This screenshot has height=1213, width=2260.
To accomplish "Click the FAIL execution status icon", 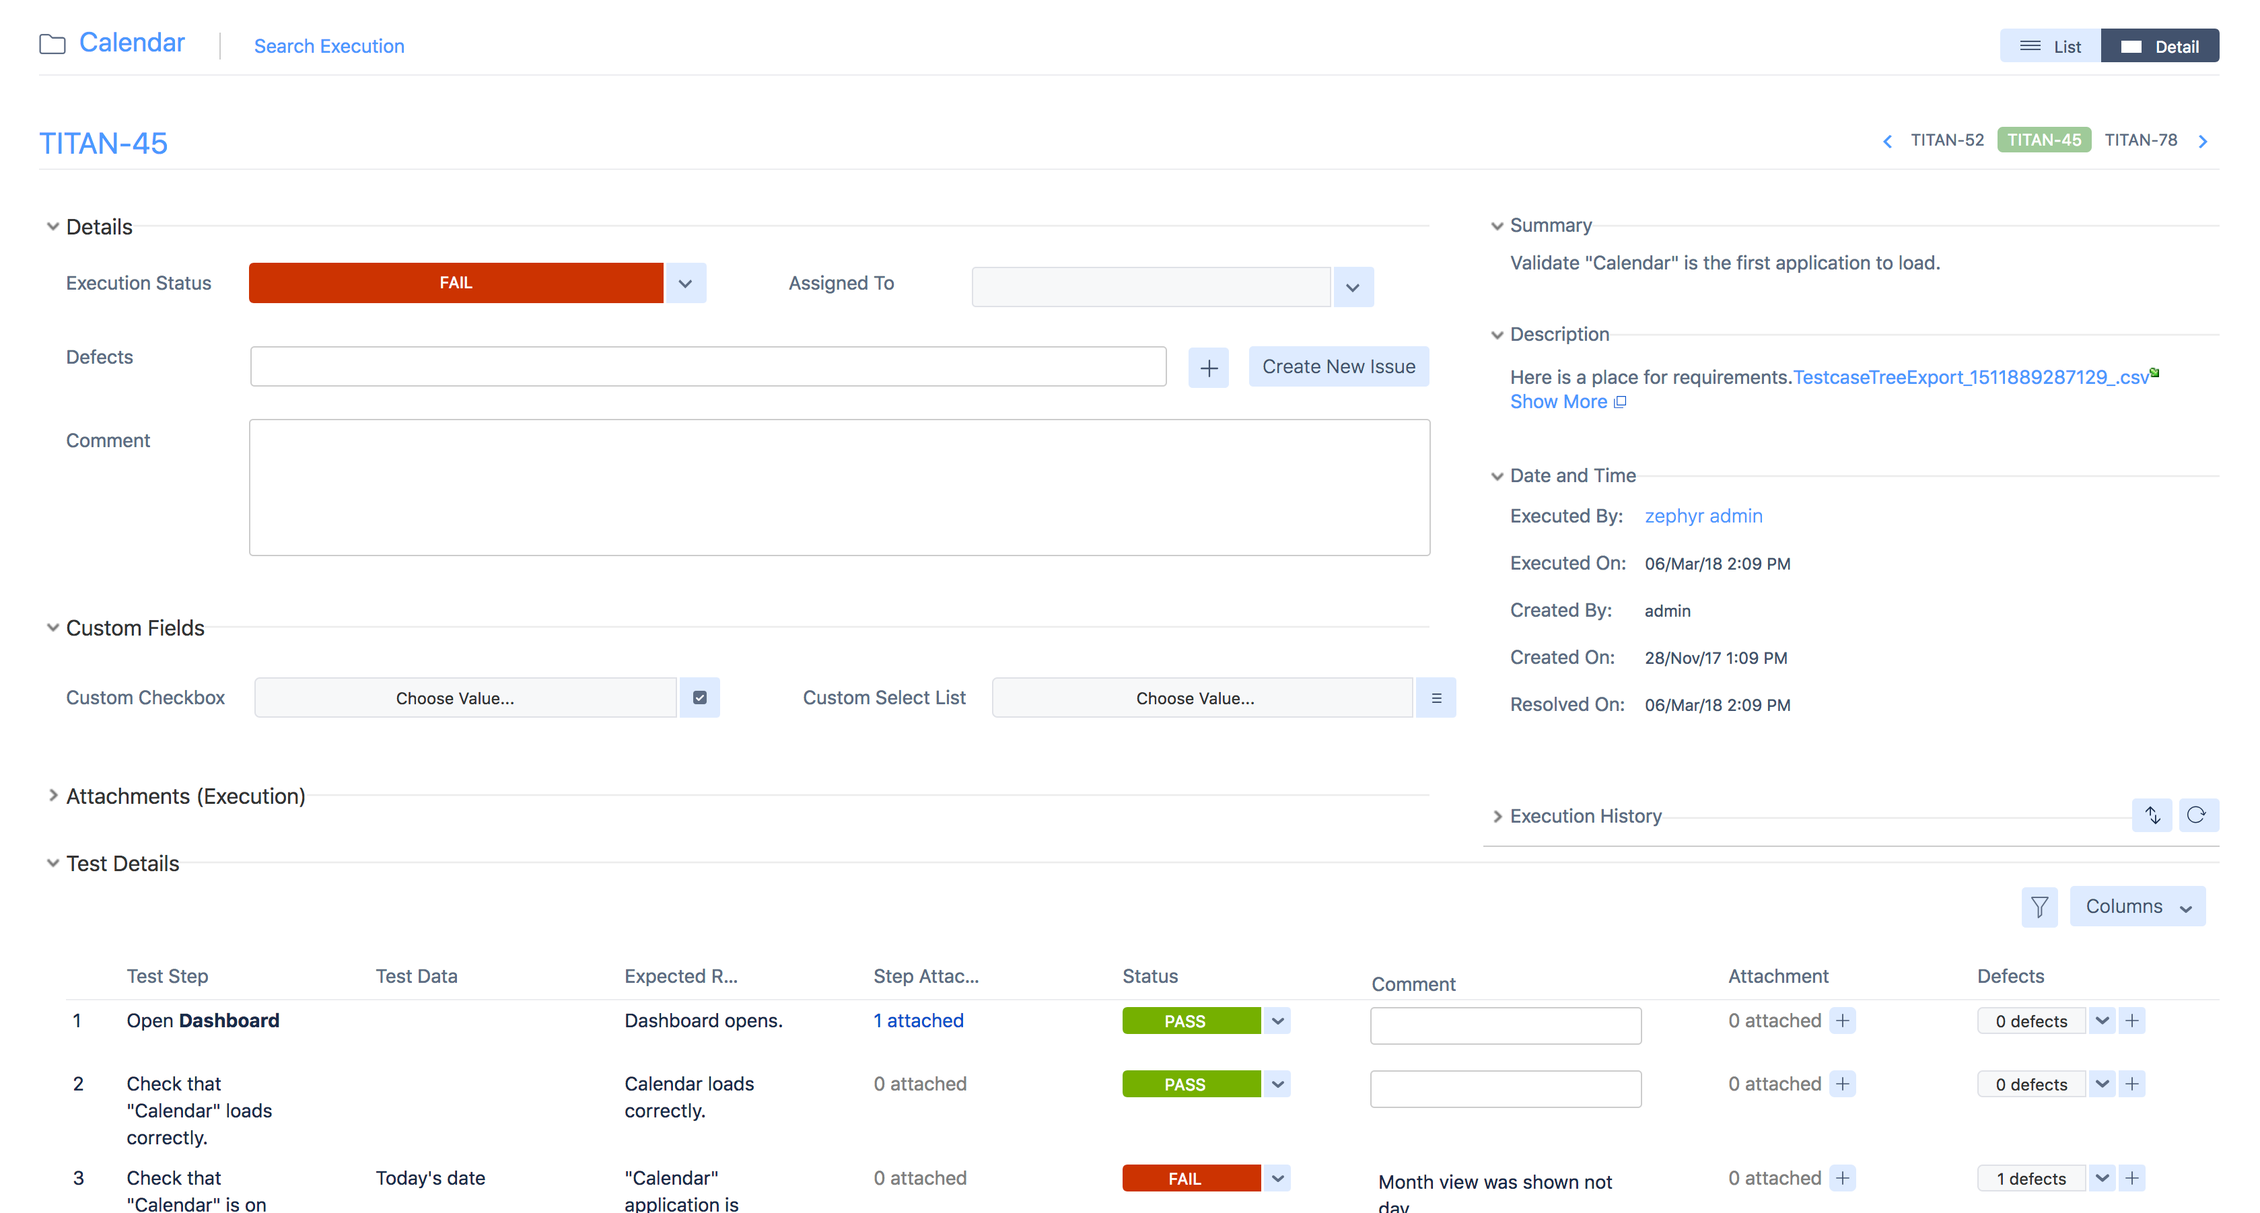I will point(456,284).
